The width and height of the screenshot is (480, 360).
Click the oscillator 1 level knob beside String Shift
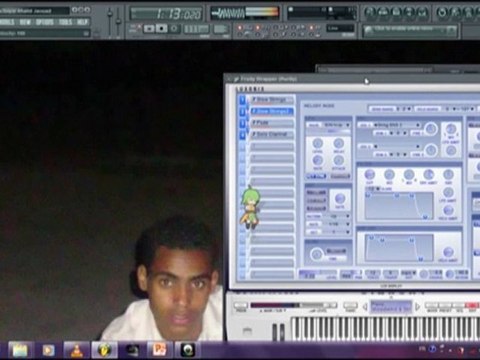tap(431, 128)
